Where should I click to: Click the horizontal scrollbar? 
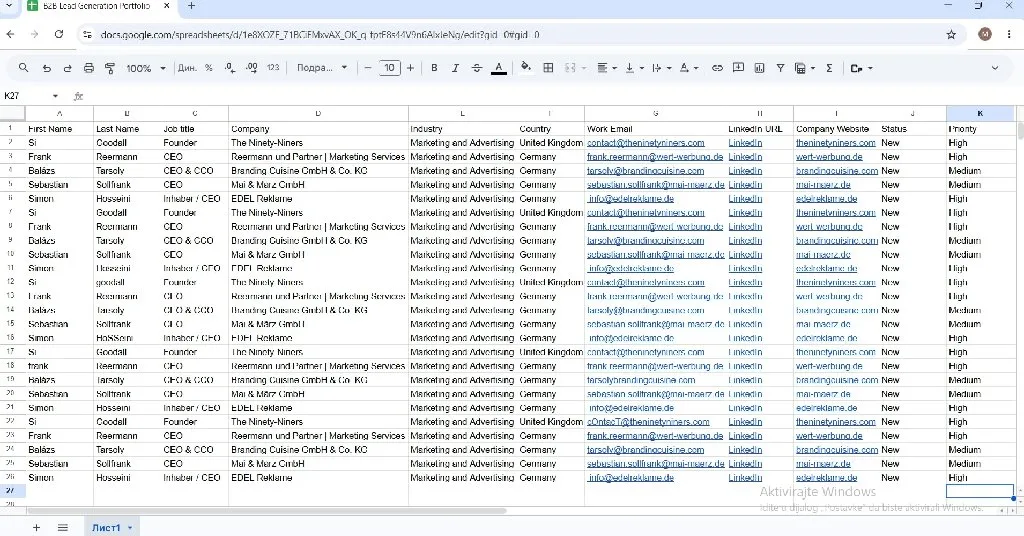tap(266, 511)
